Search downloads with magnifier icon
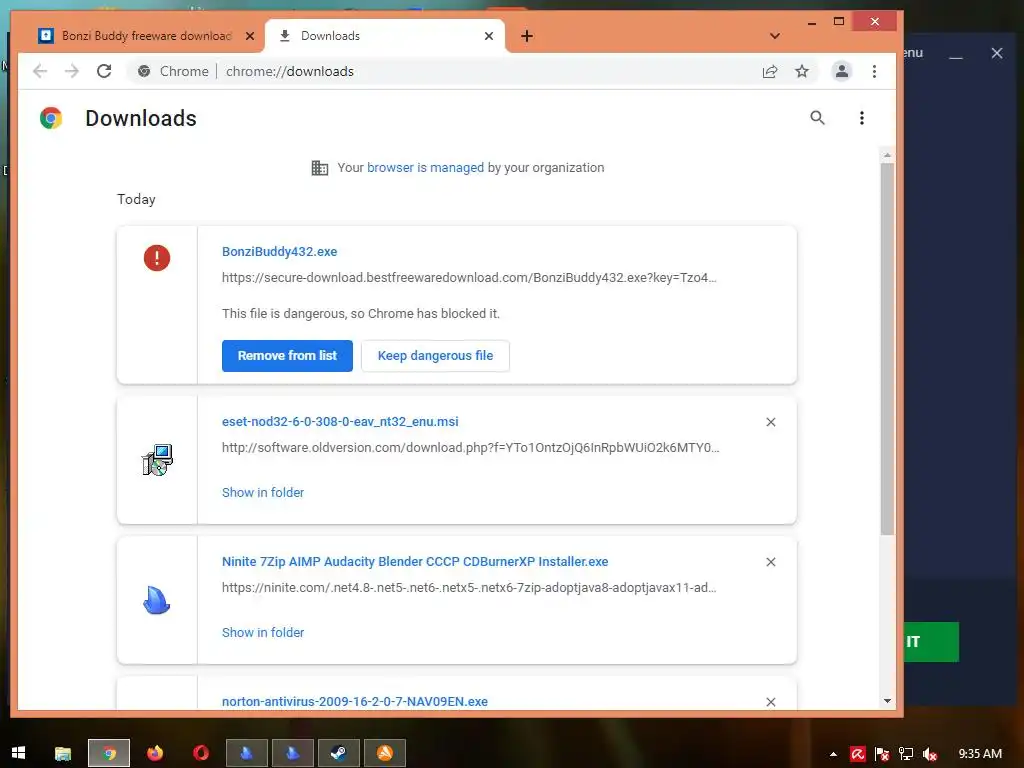 [817, 118]
